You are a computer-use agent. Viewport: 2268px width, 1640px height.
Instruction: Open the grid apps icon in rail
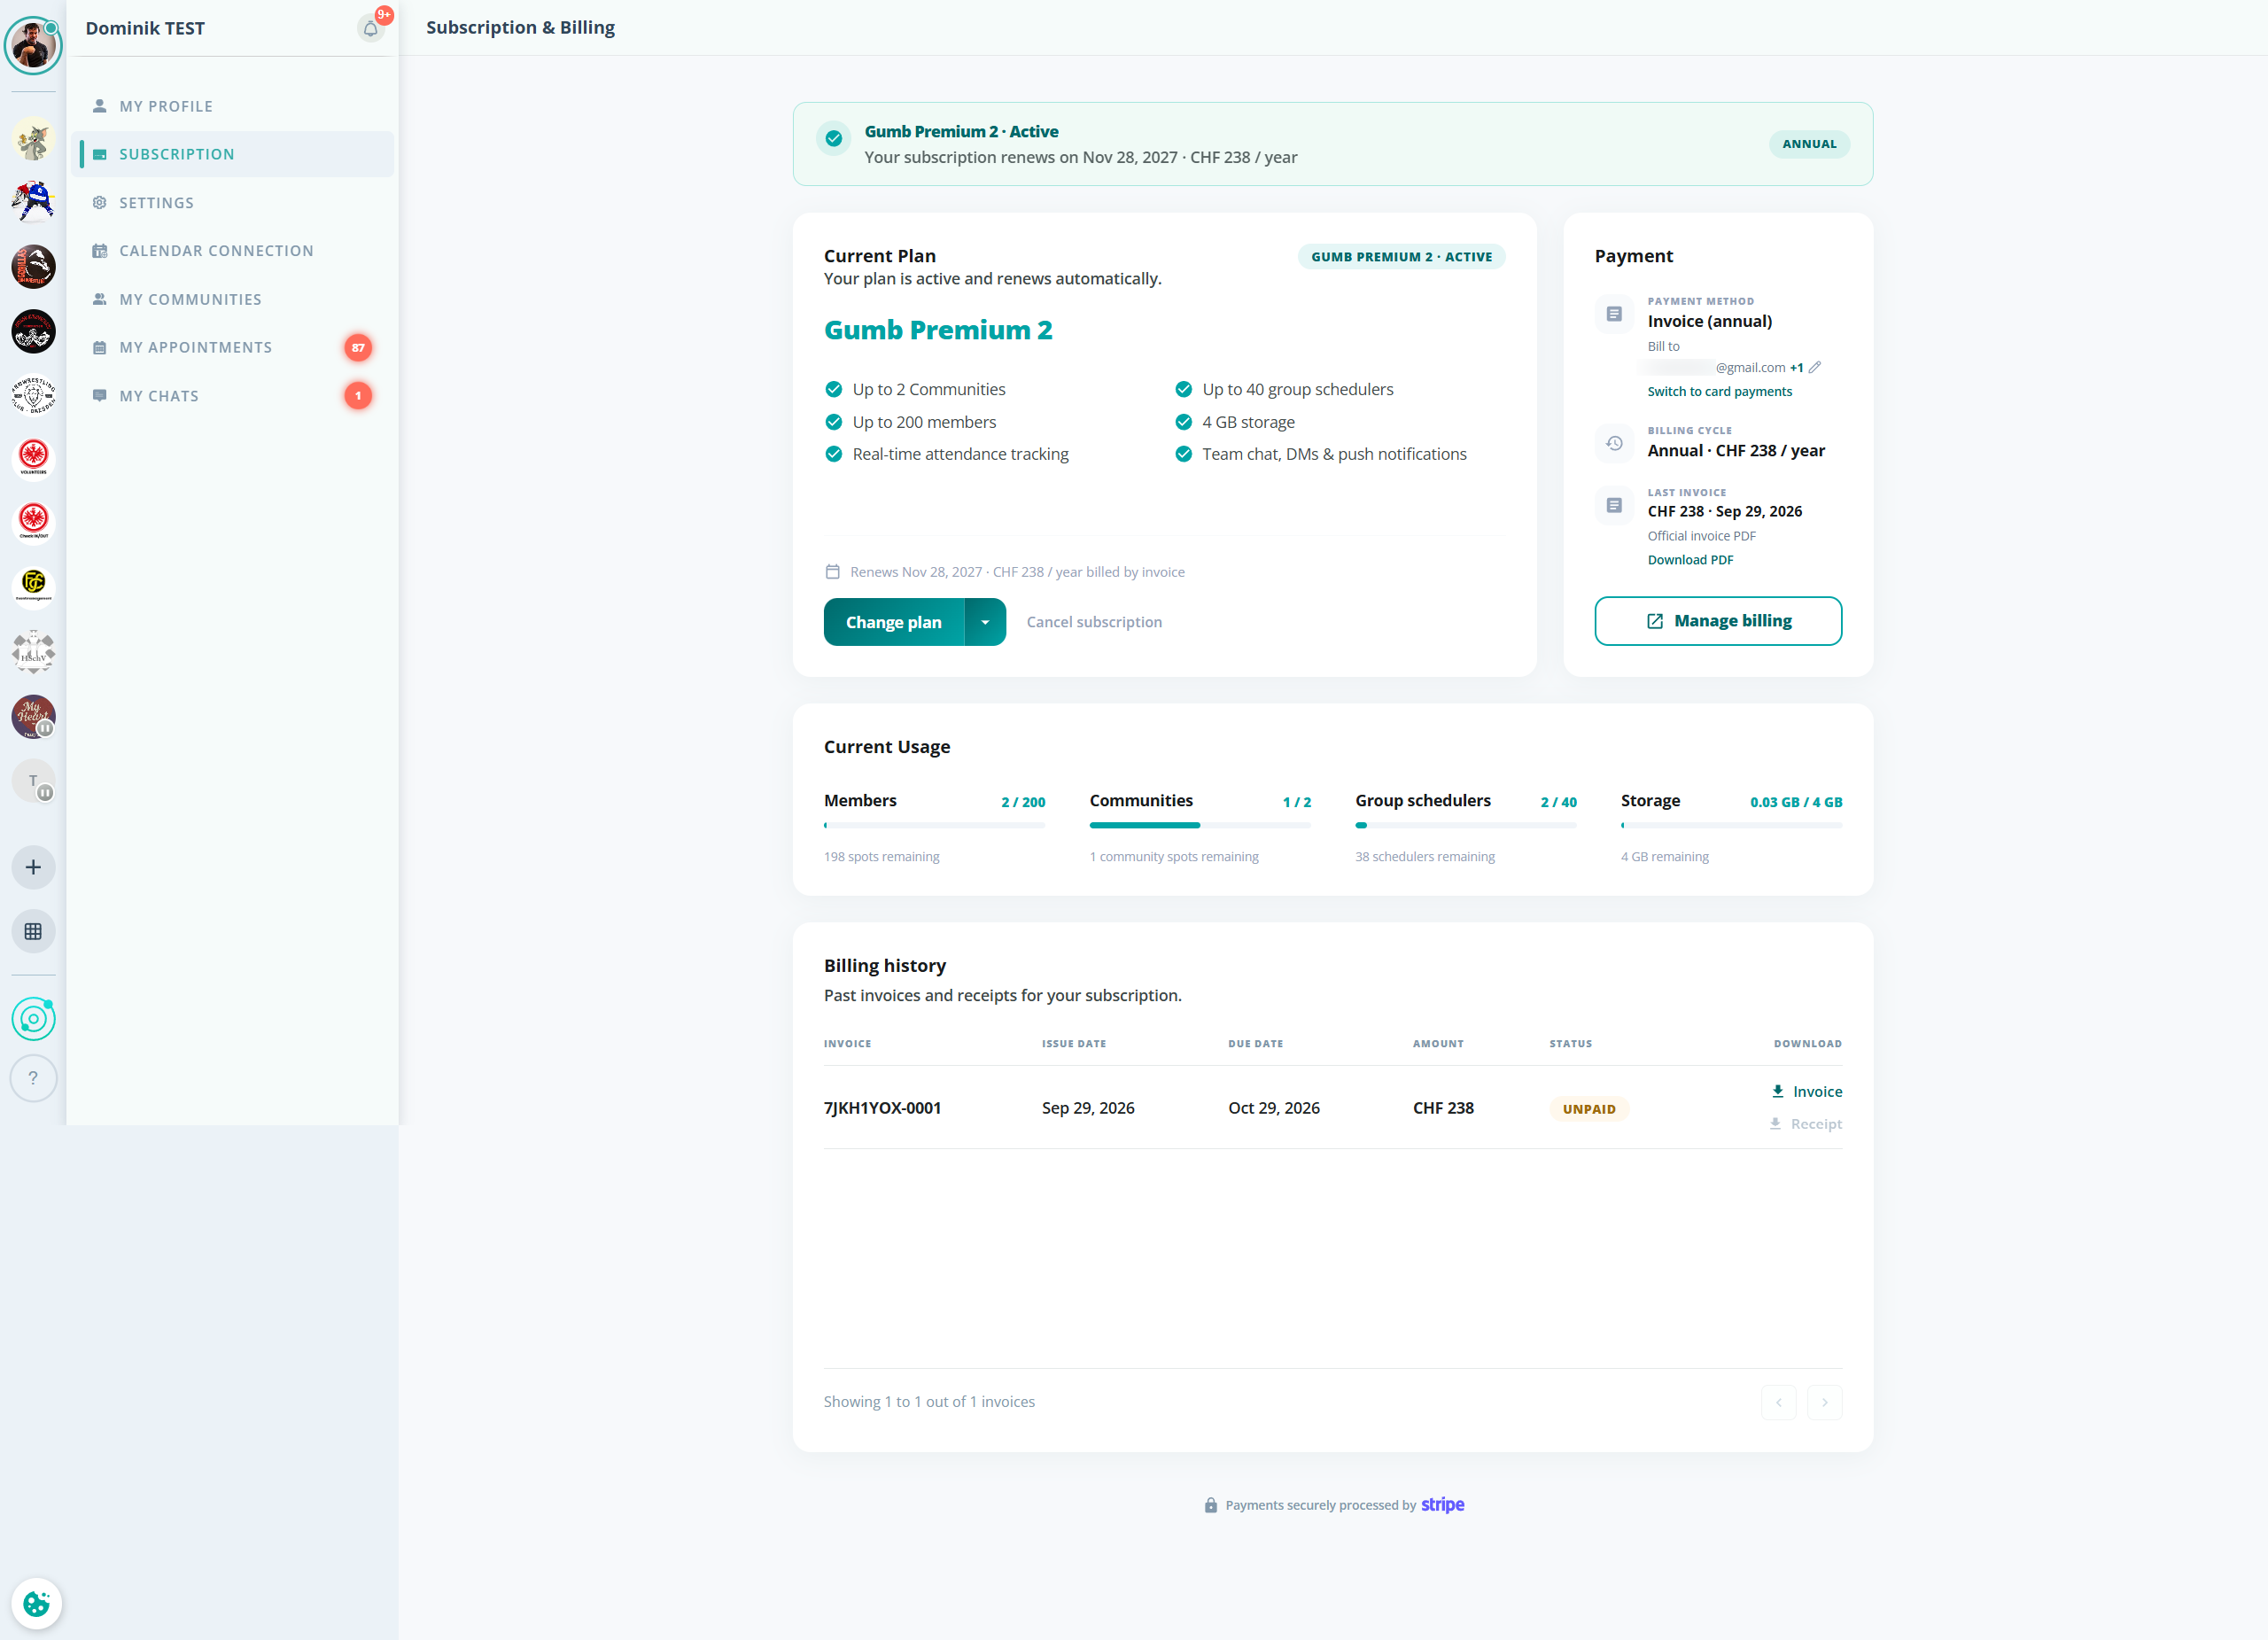point(33,931)
